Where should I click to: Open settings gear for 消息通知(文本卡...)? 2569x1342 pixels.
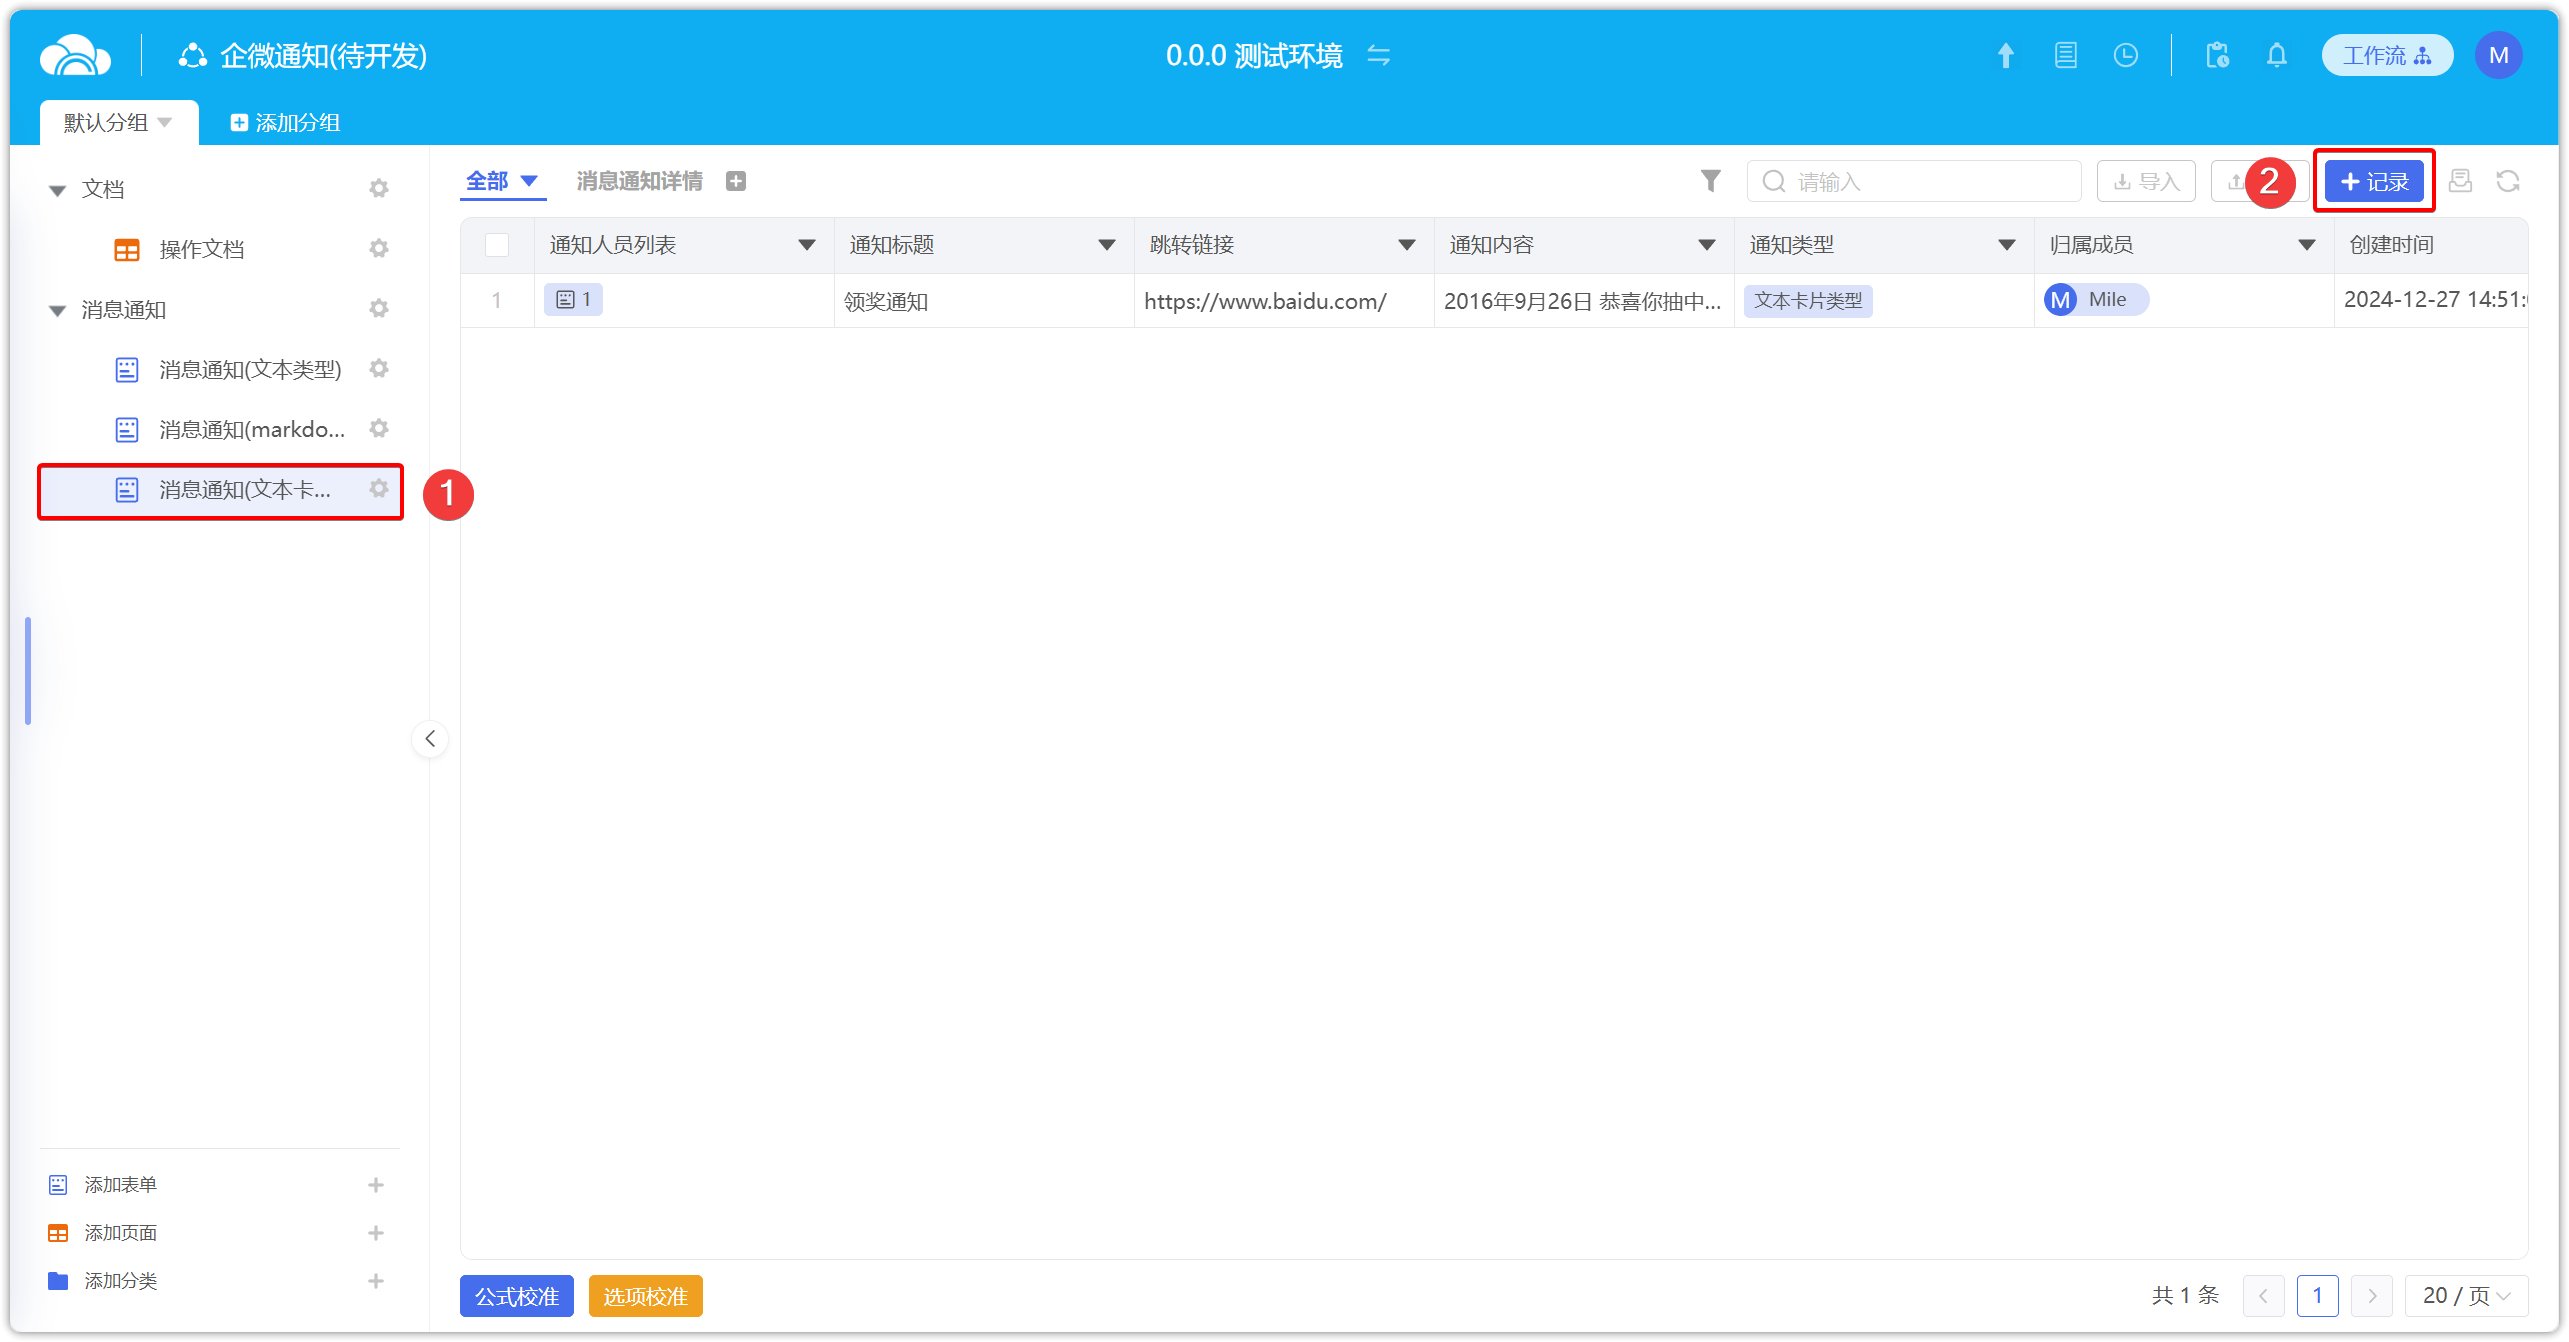379,488
